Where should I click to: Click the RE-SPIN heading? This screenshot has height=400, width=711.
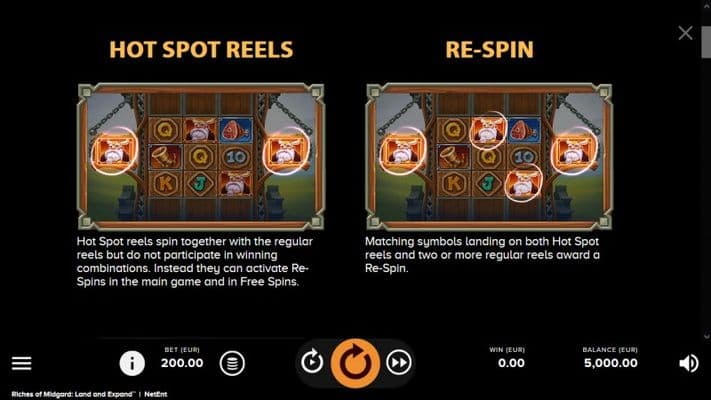tap(490, 49)
